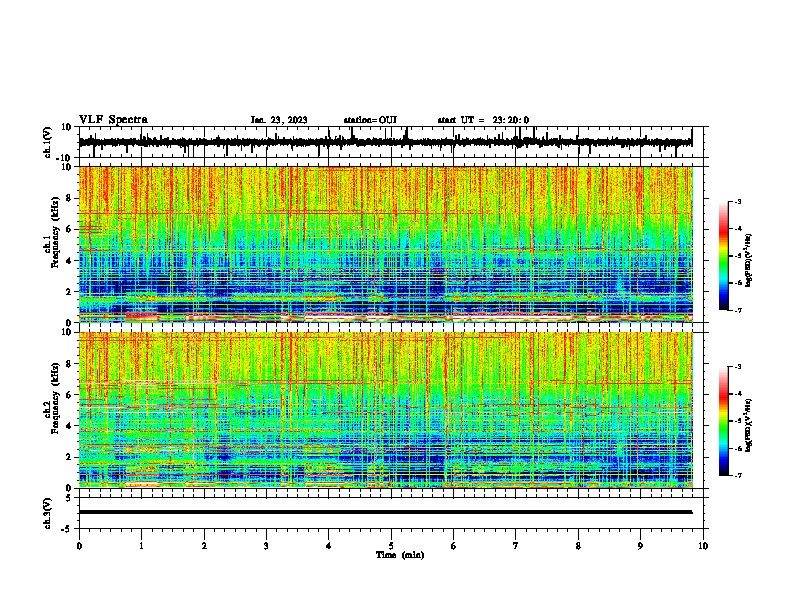
Task: Click the "2" kHz tick on ch.1 frequency axis
Action: 69,291
